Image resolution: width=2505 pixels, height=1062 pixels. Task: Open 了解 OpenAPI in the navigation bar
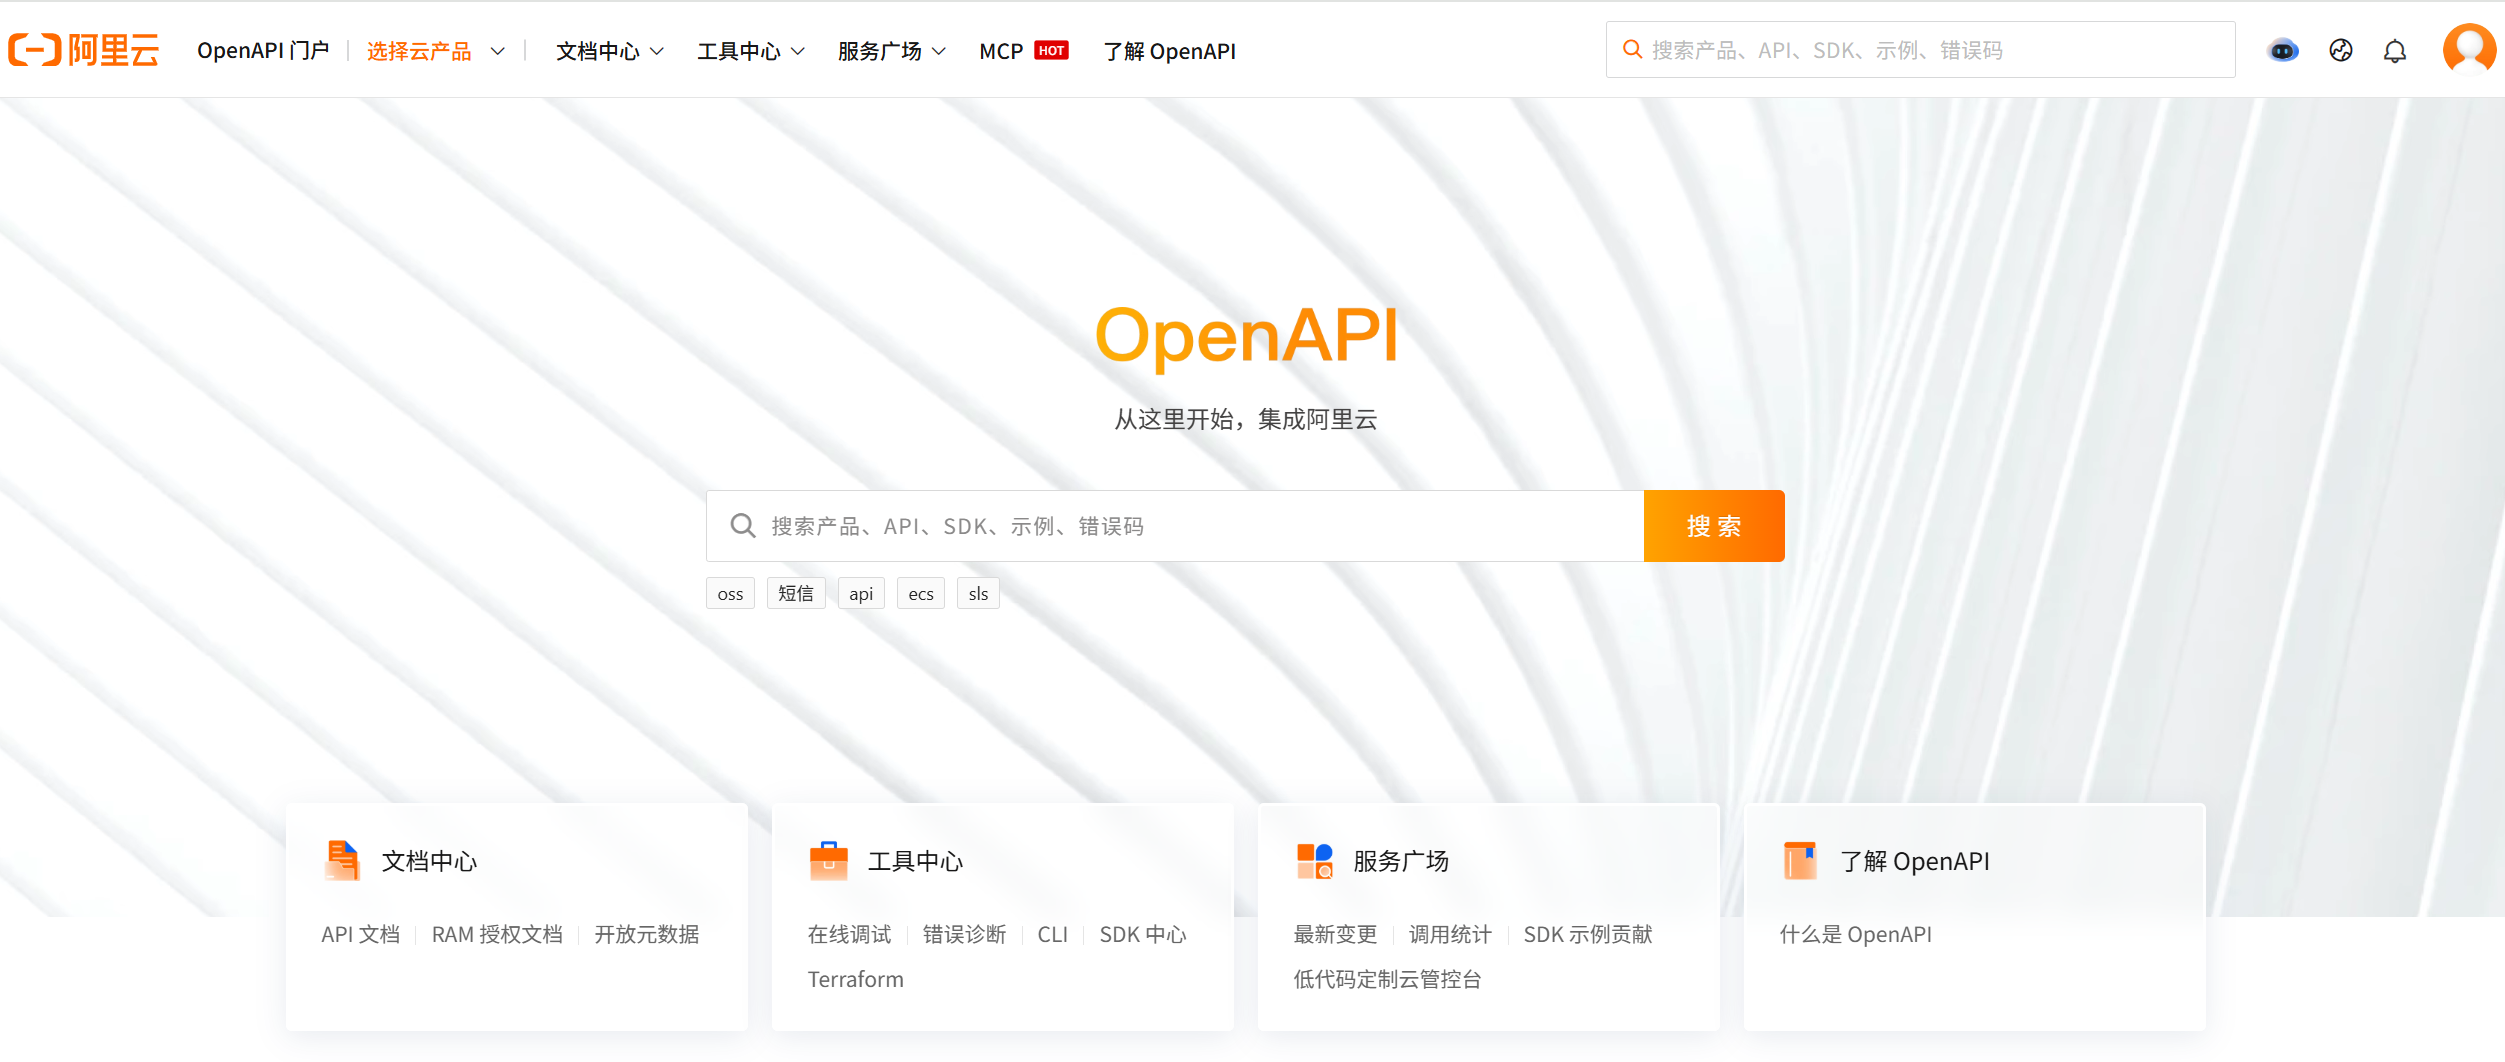tap(1169, 51)
